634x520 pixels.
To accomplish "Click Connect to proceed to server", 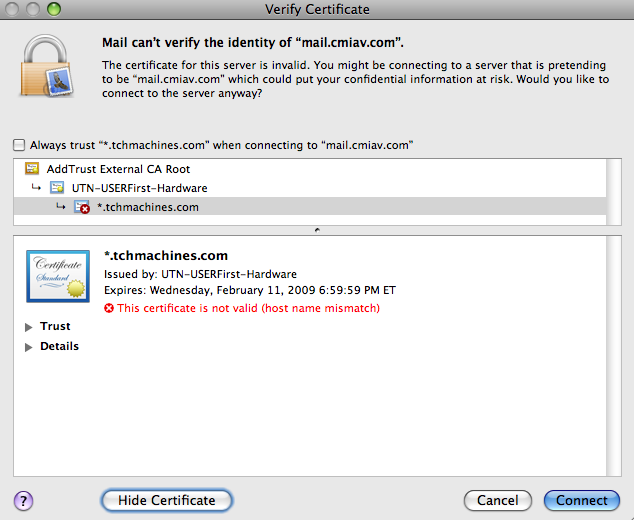I will click(581, 500).
